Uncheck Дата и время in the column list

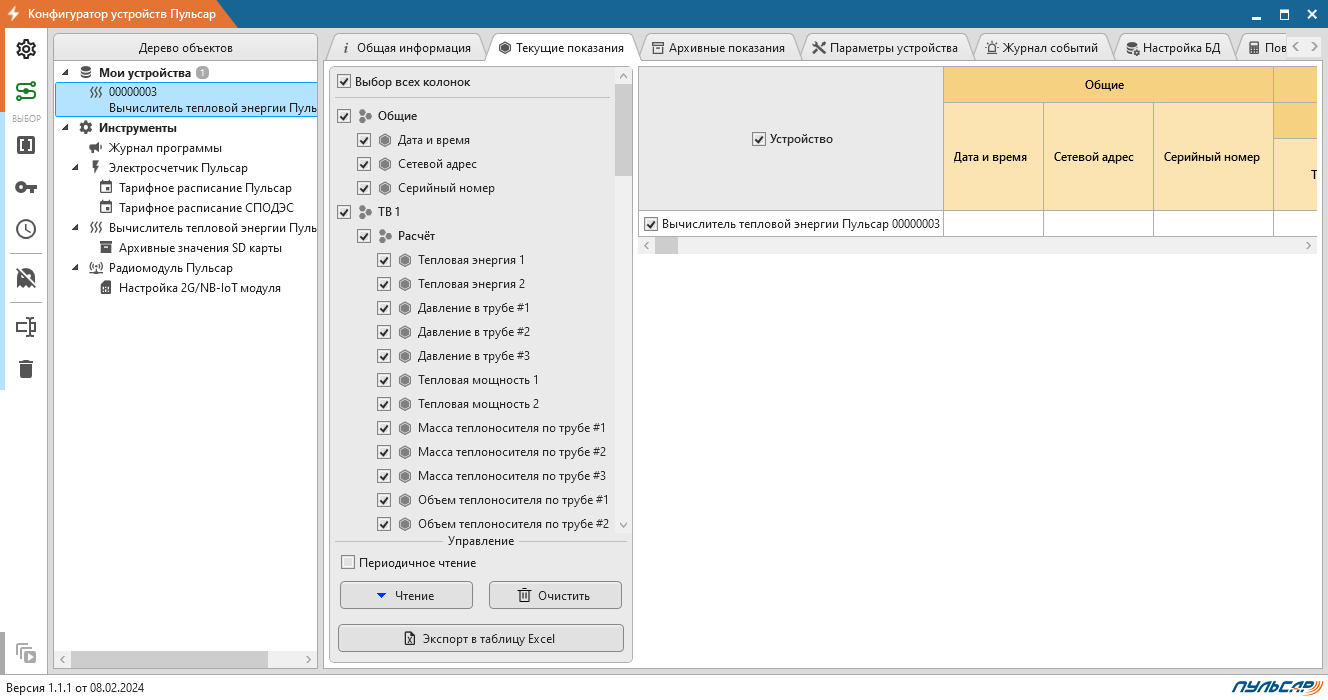(x=364, y=140)
